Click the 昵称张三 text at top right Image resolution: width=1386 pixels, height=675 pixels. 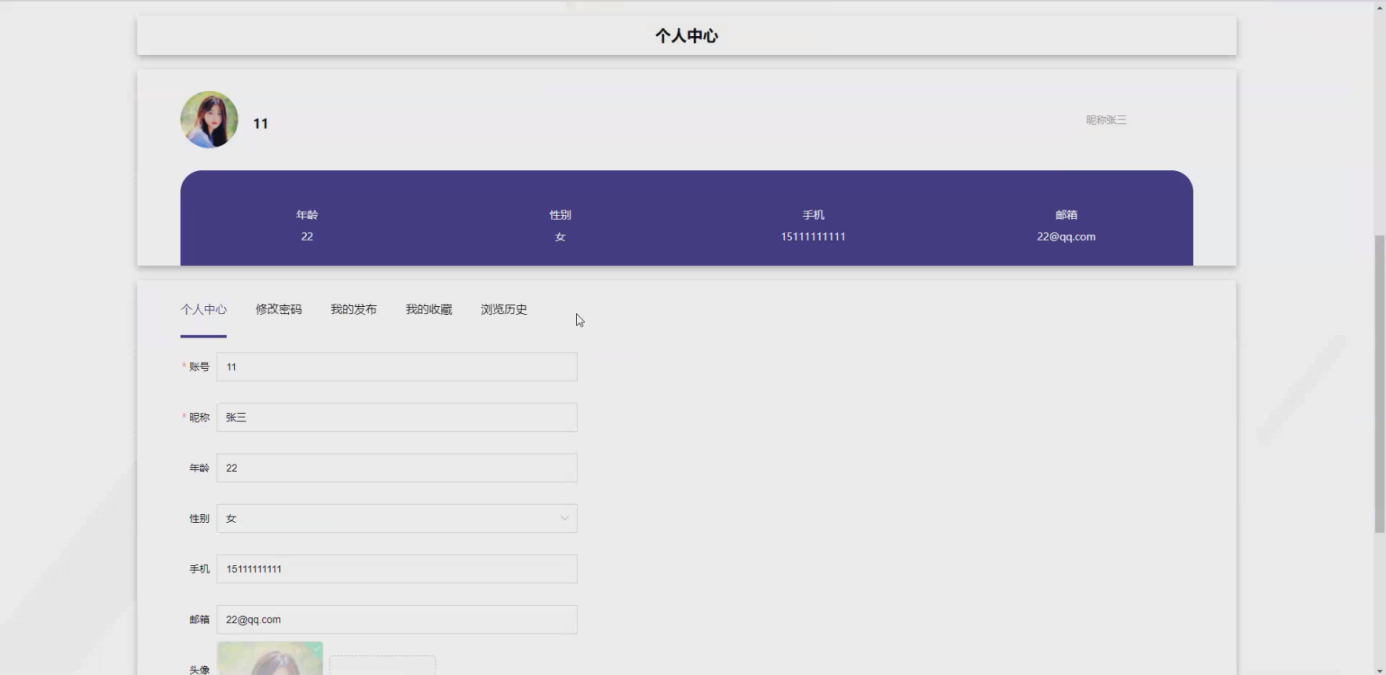coord(1106,120)
